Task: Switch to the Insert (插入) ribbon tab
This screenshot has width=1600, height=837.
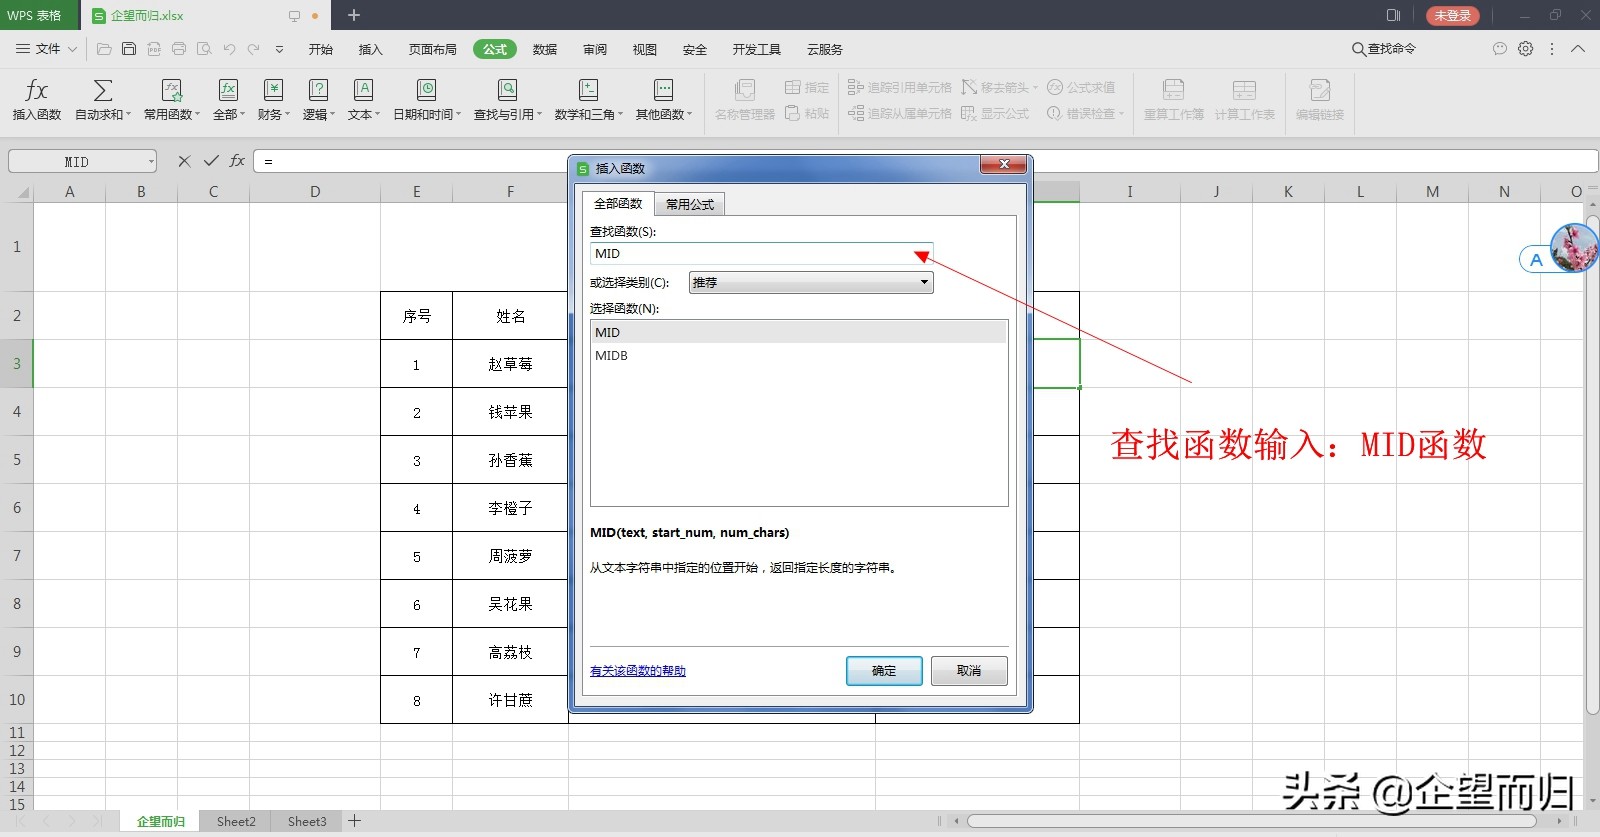Action: click(371, 49)
